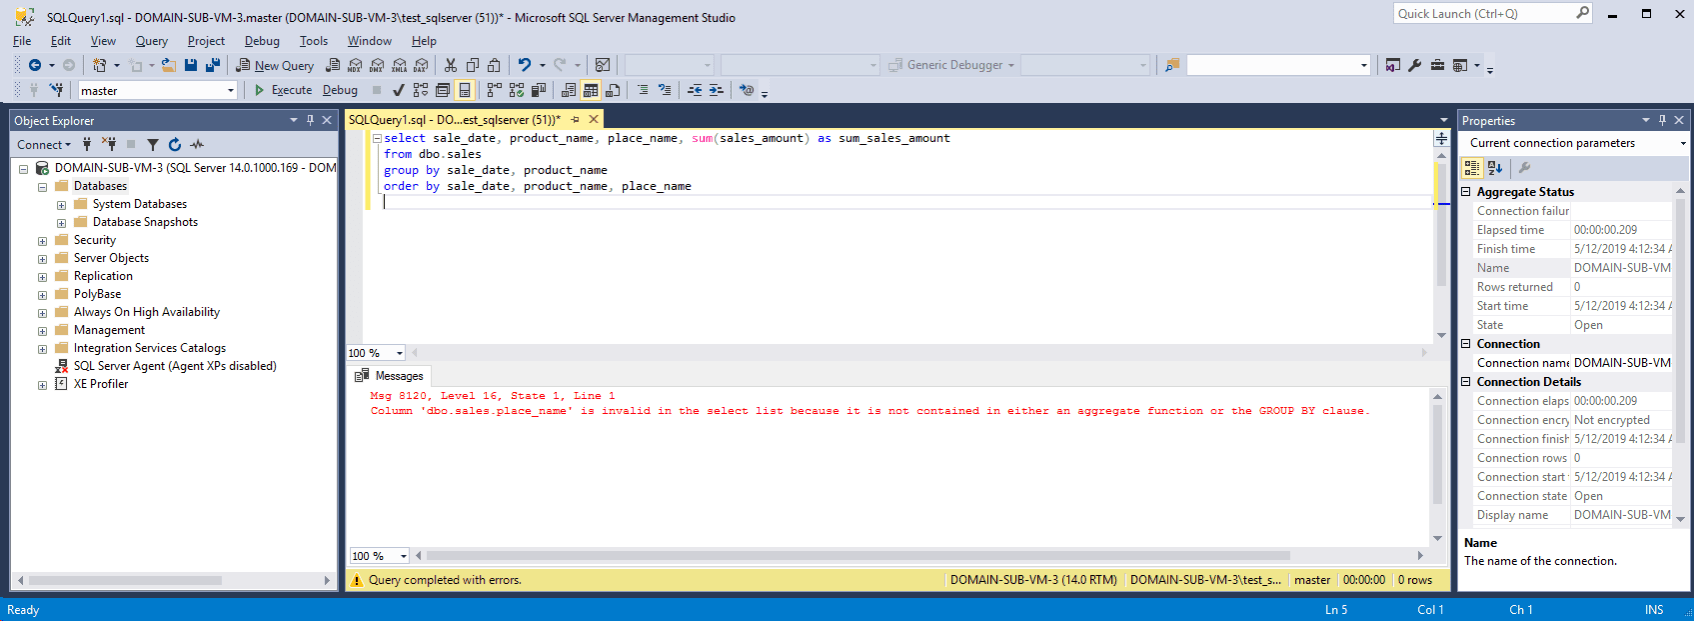The image size is (1694, 621).
Task: Enable Alphabetical sort in the Properties panel
Action: point(1495,168)
